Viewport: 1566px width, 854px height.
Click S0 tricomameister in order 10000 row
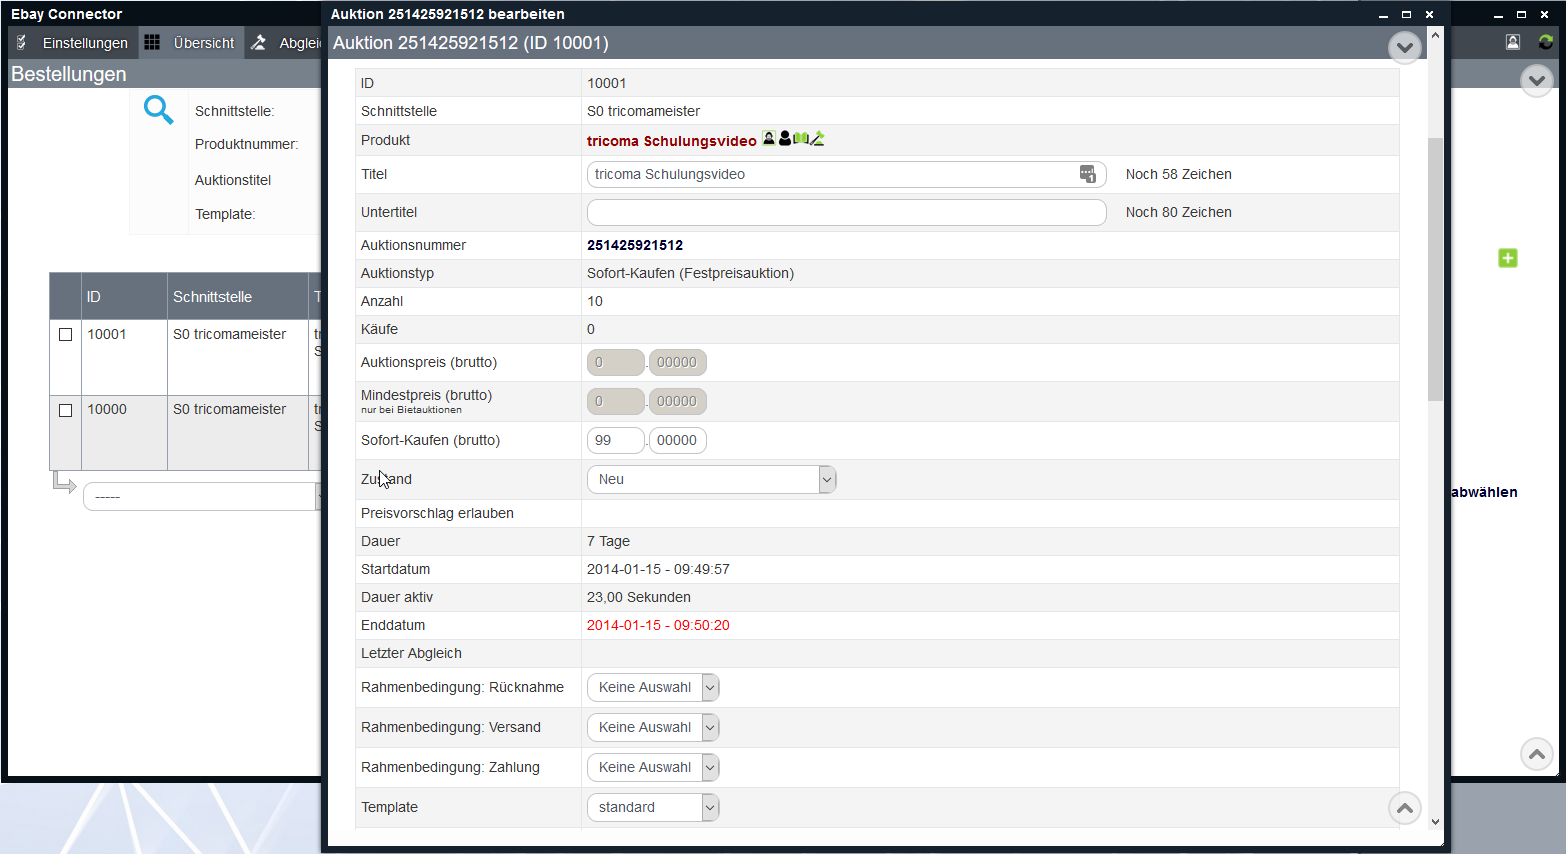(229, 409)
